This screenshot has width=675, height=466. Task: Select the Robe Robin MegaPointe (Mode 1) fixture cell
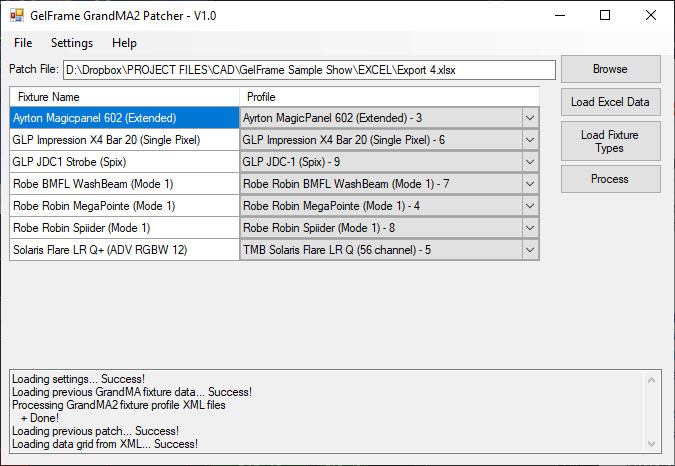(124, 206)
